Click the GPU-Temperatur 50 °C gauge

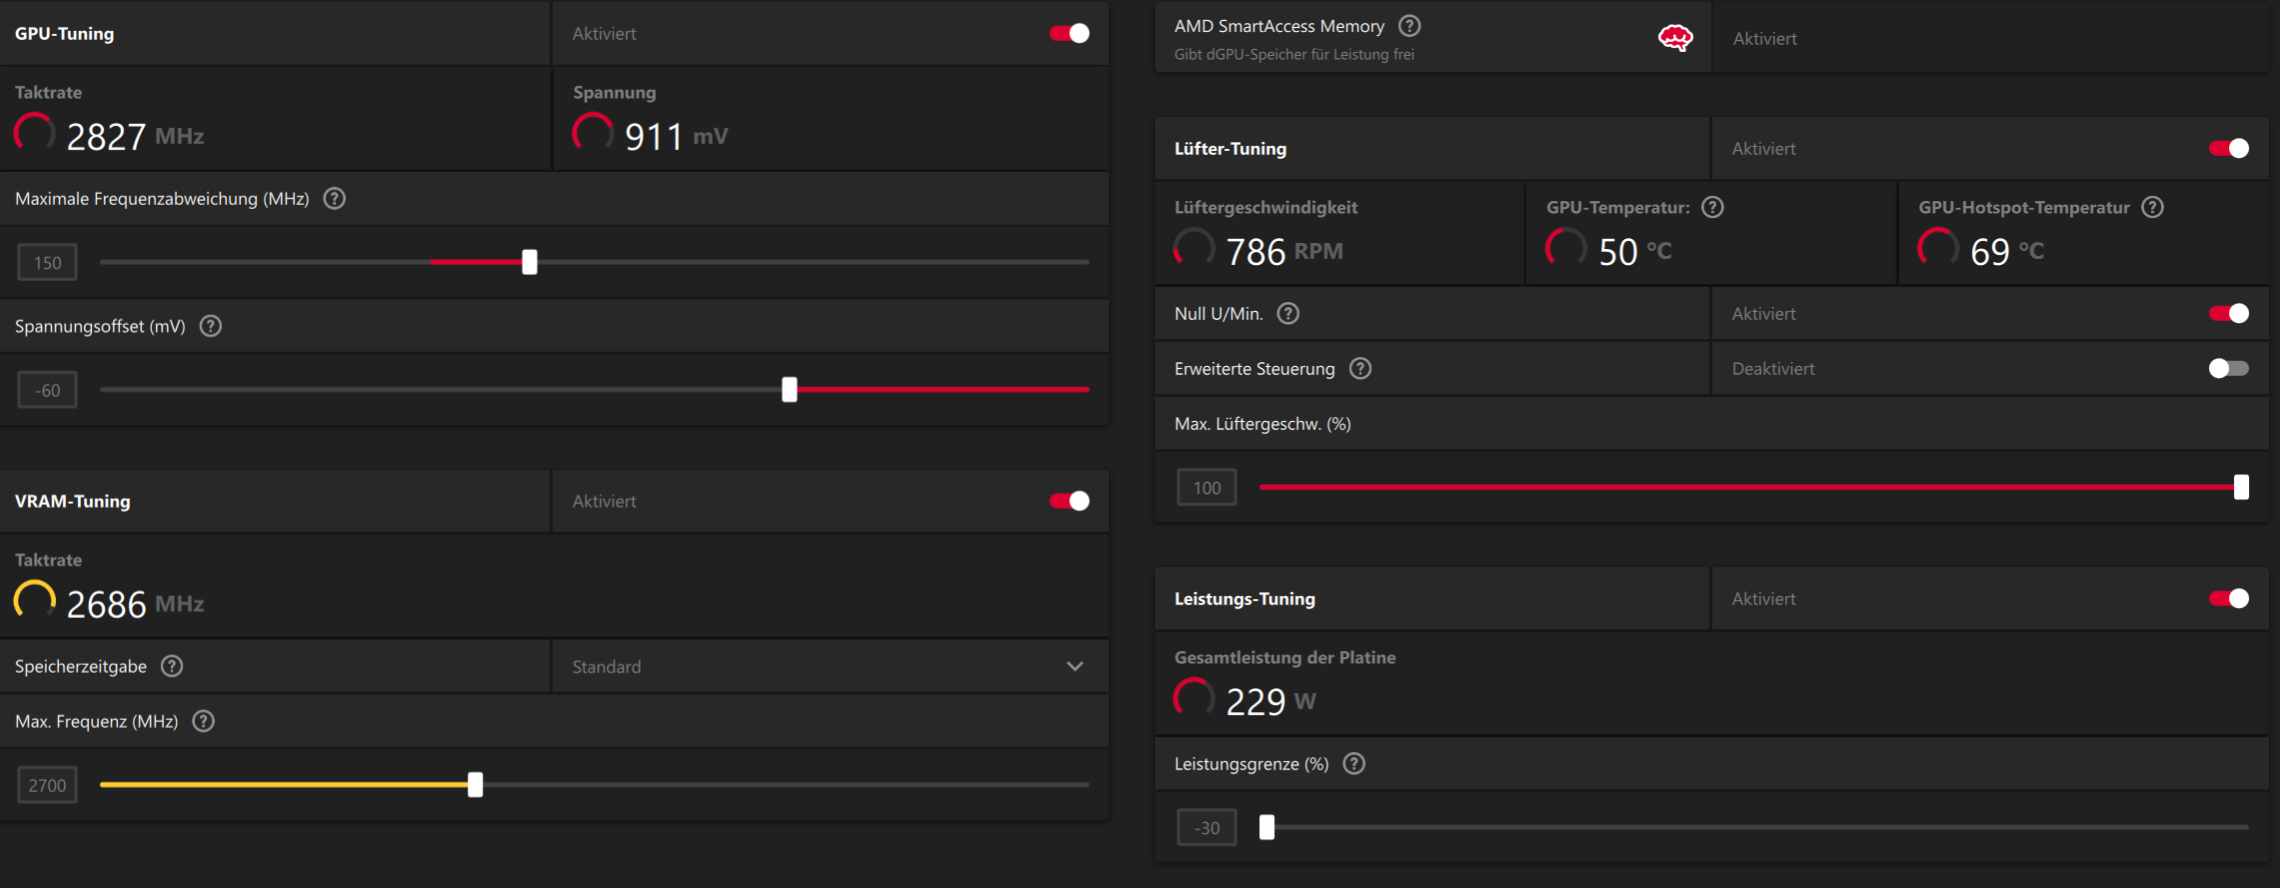(1566, 249)
